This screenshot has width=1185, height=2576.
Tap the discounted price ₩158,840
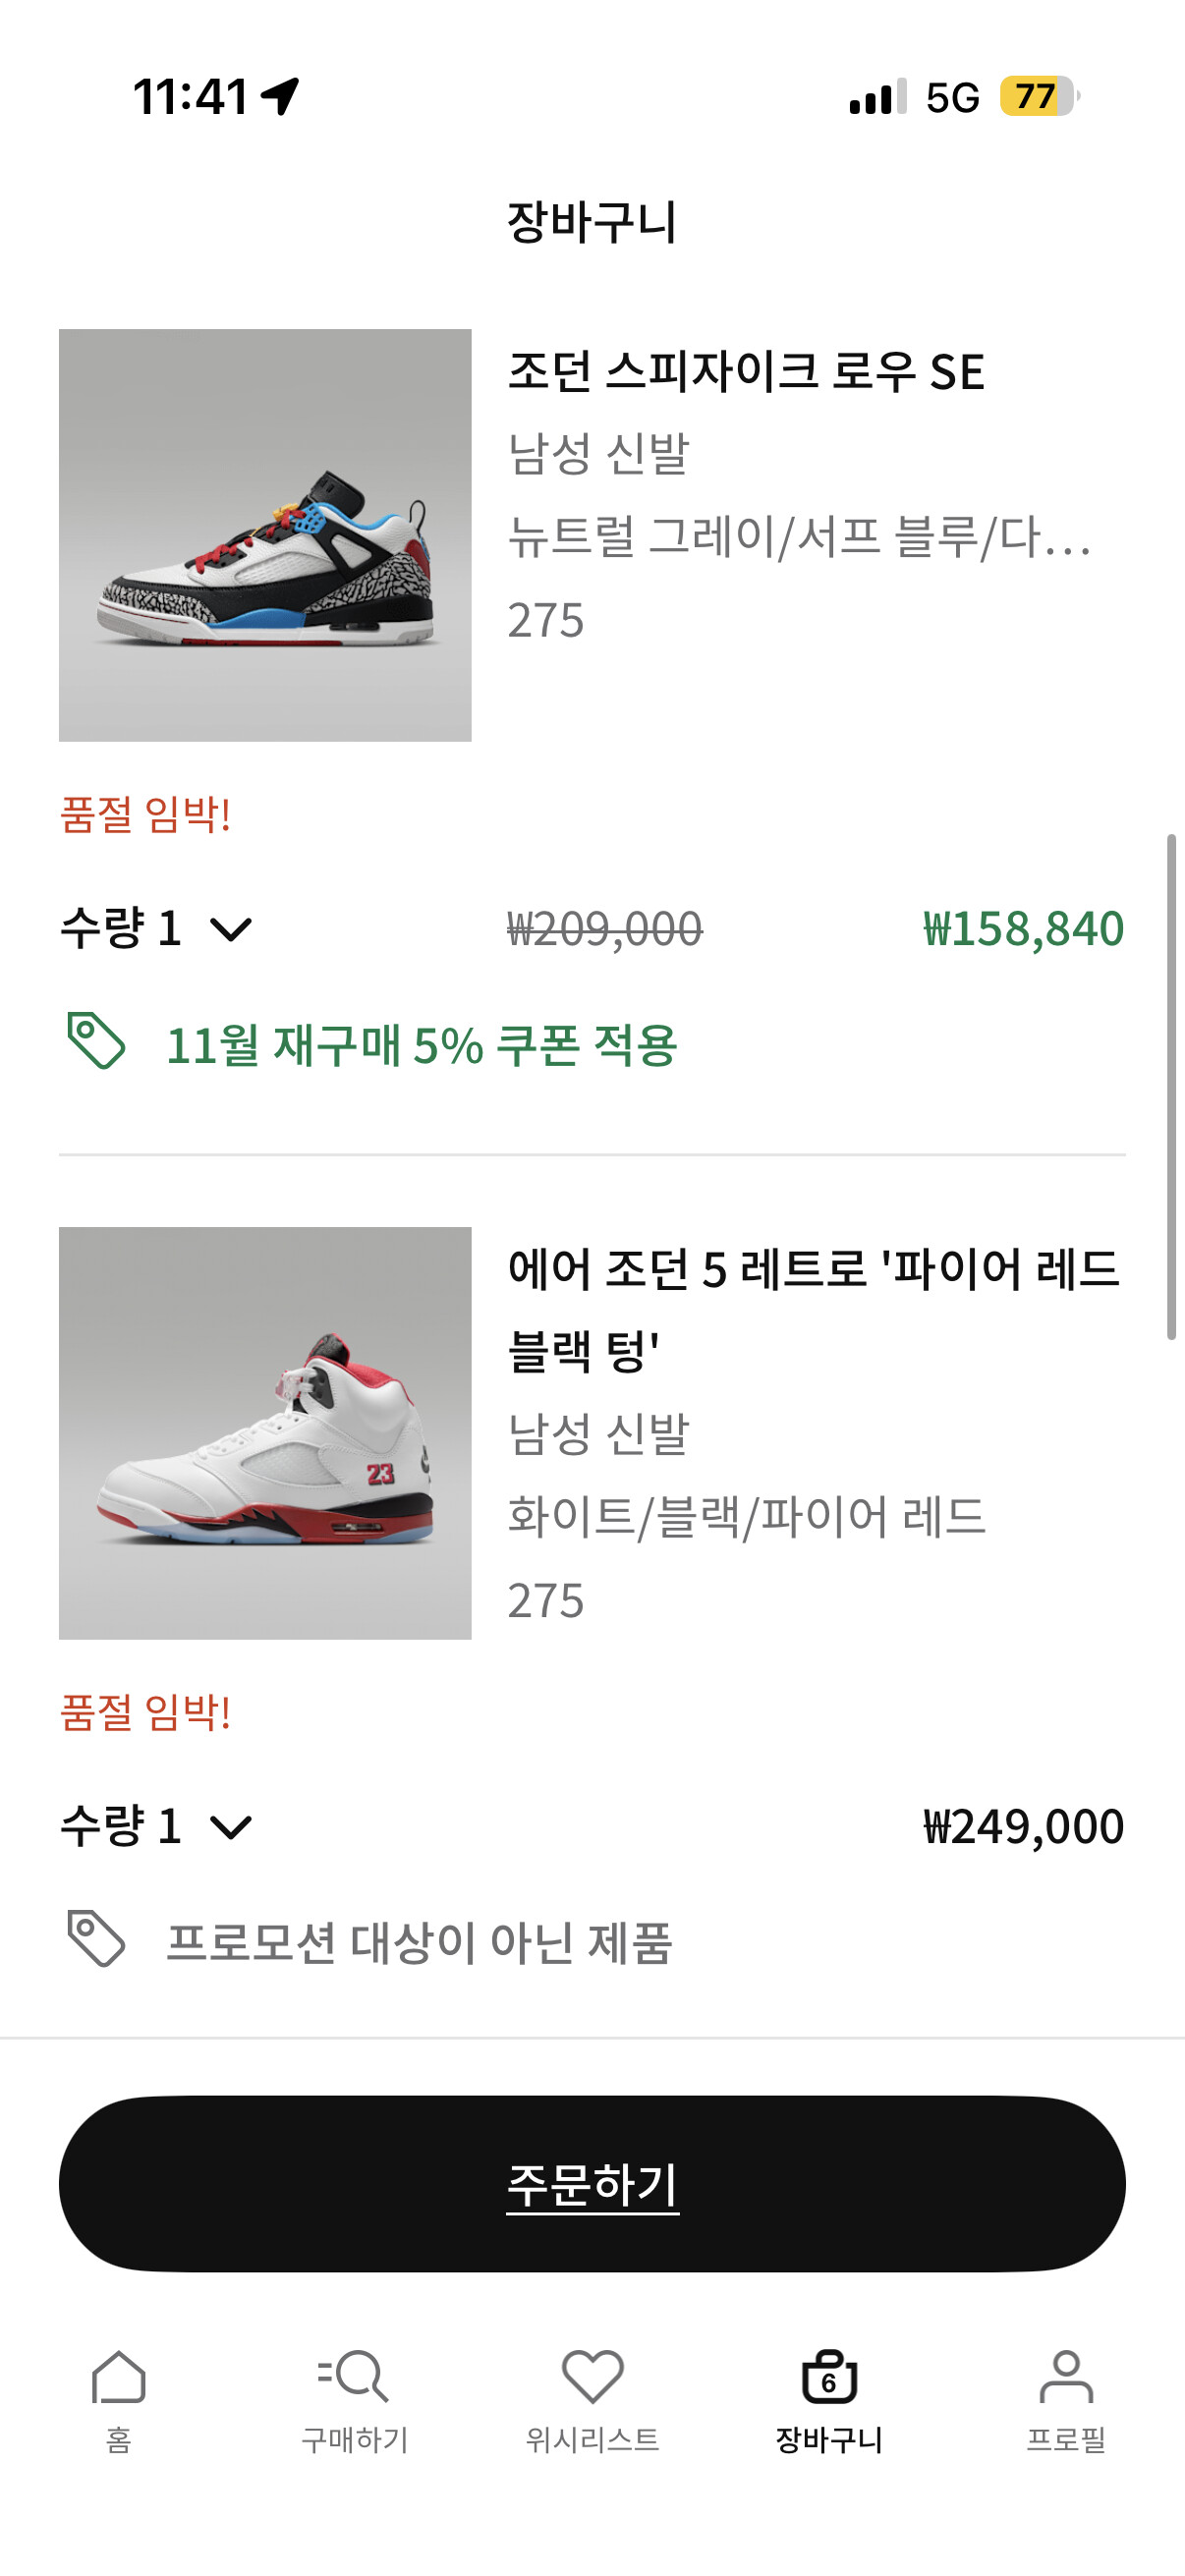click(1023, 929)
